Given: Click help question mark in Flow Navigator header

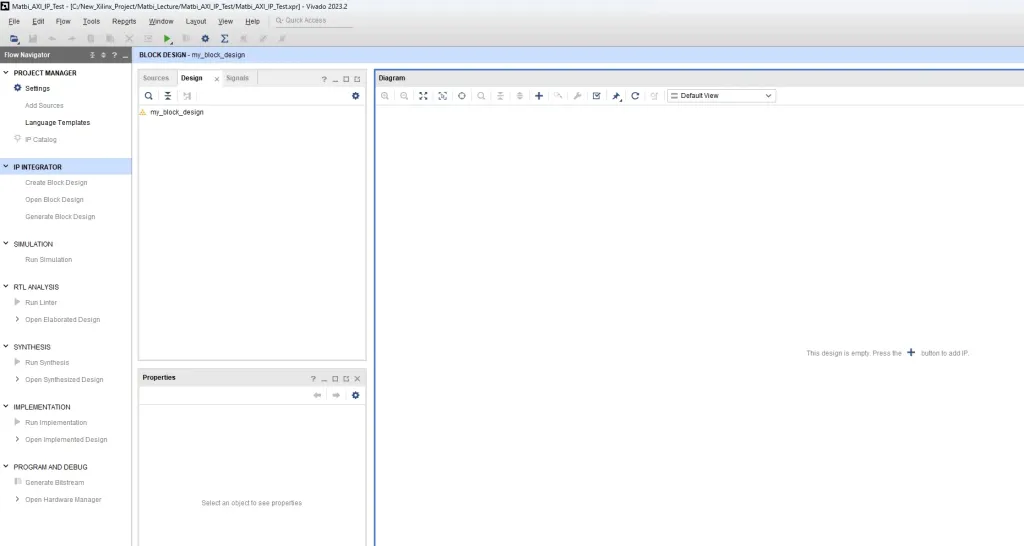Looking at the screenshot, I should coord(114,55).
